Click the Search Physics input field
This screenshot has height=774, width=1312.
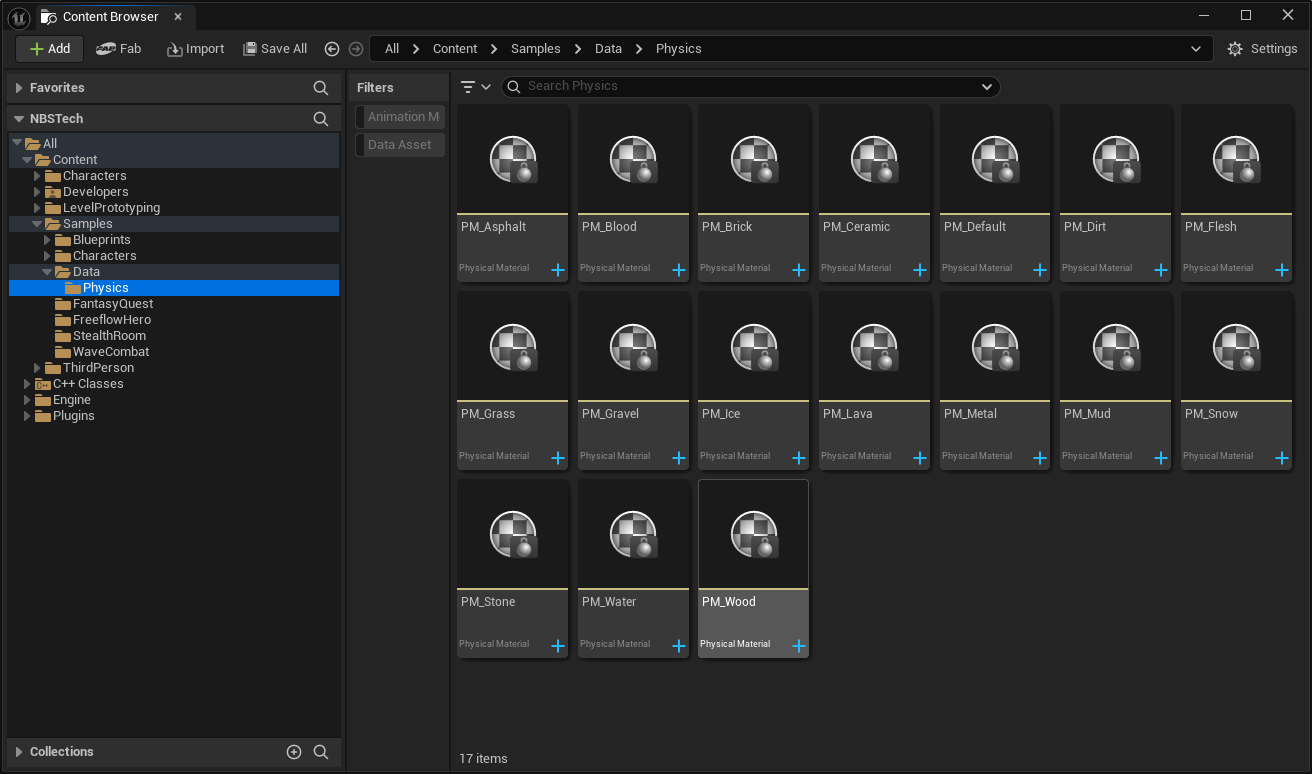click(750, 87)
